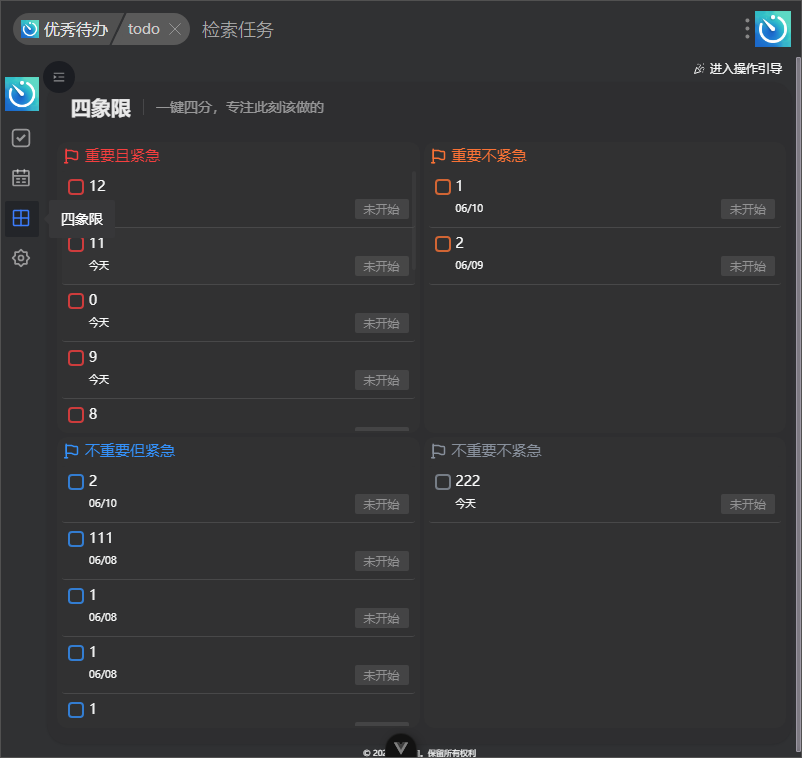Click the 今天 date under task 222
The height and width of the screenshot is (758, 802).
click(465, 504)
